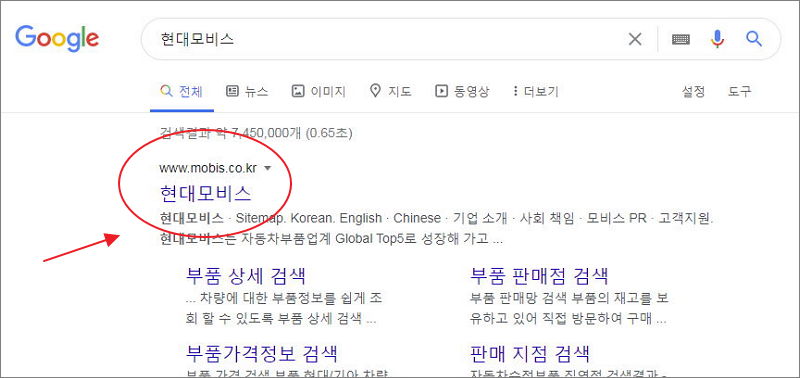Submit search with the magnifier icon
Screen dimensions: 800x378
[x=754, y=39]
